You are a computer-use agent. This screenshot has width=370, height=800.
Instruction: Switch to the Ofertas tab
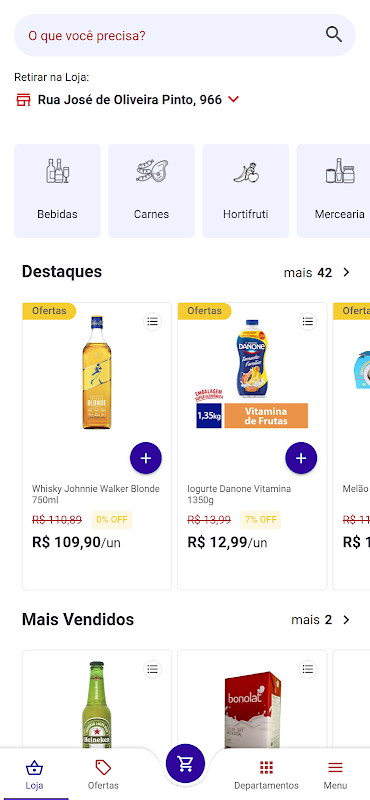coord(103,774)
